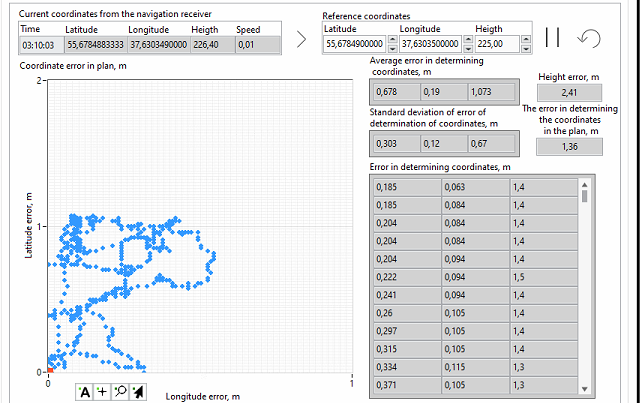Click the pause button
This screenshot has height=403, width=640.
552,39
